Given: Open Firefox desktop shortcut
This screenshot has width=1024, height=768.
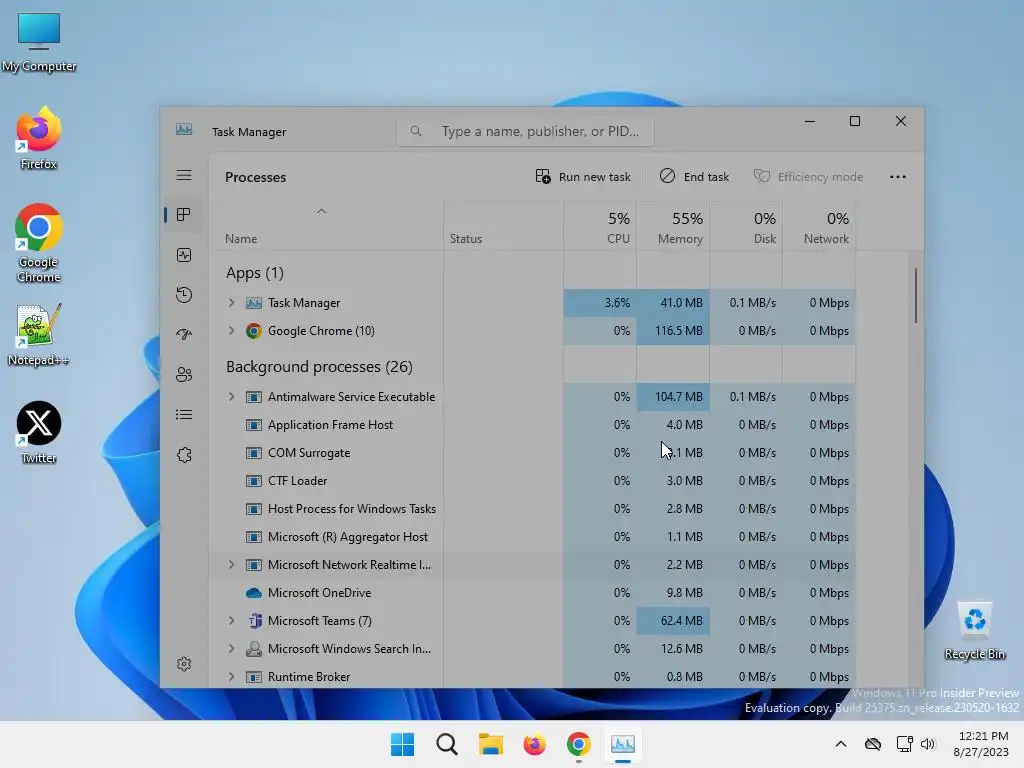Looking at the screenshot, I should click(x=39, y=138).
